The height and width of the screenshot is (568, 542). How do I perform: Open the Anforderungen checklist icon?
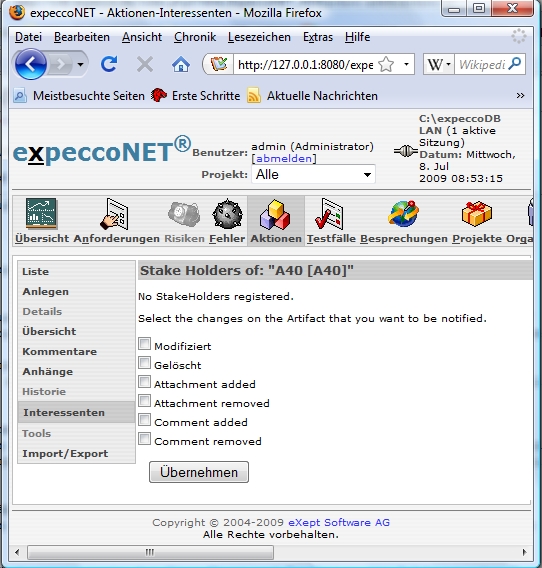(x=115, y=214)
